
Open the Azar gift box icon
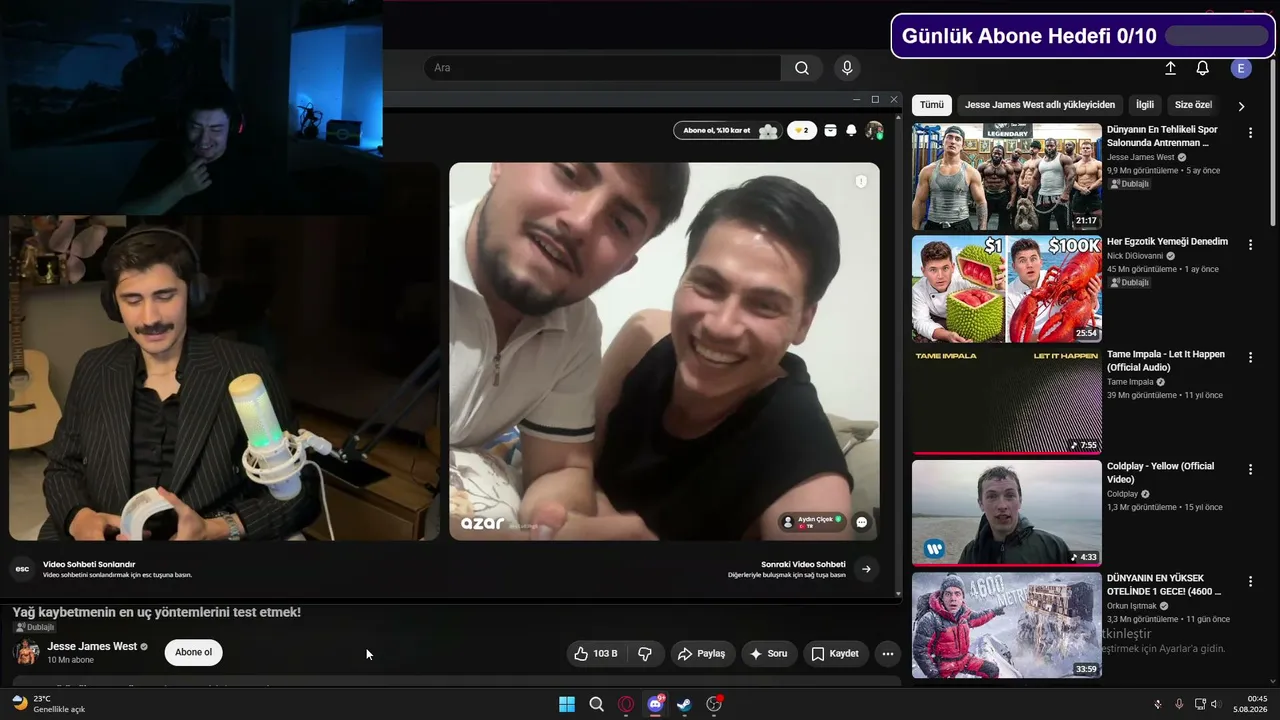click(830, 130)
